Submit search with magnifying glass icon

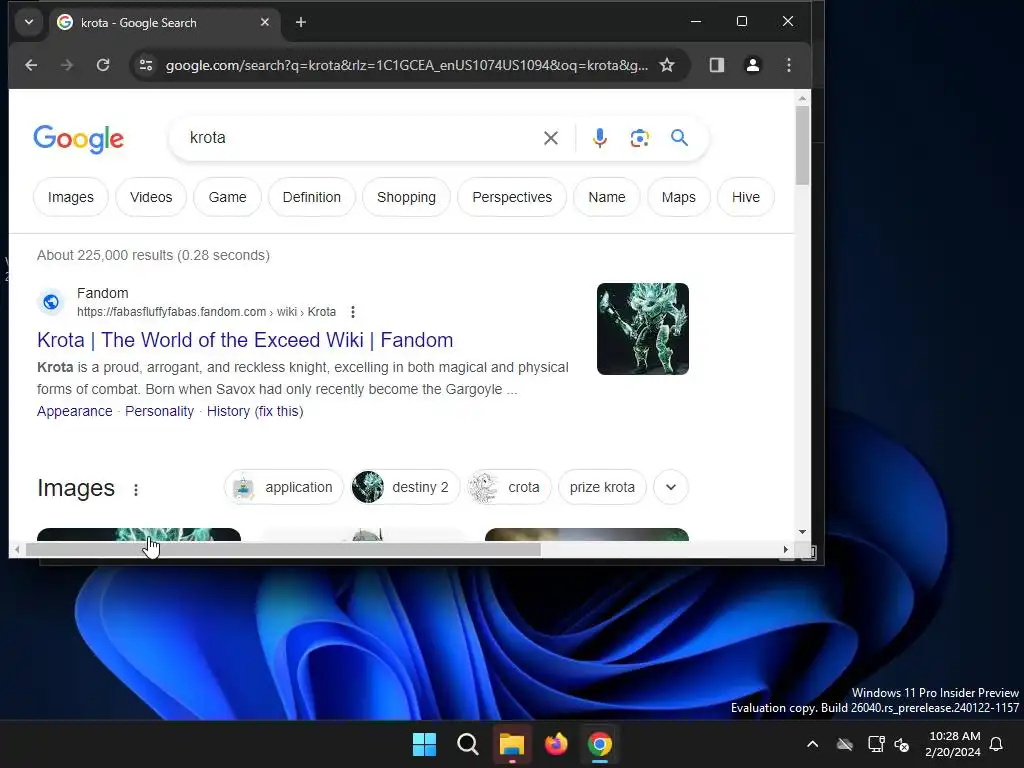coord(679,138)
